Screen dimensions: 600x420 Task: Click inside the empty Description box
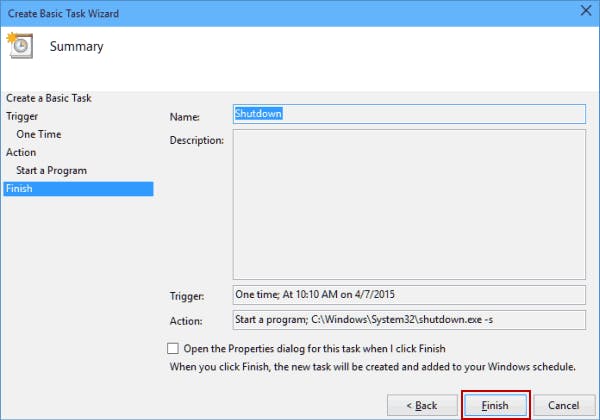click(408, 205)
